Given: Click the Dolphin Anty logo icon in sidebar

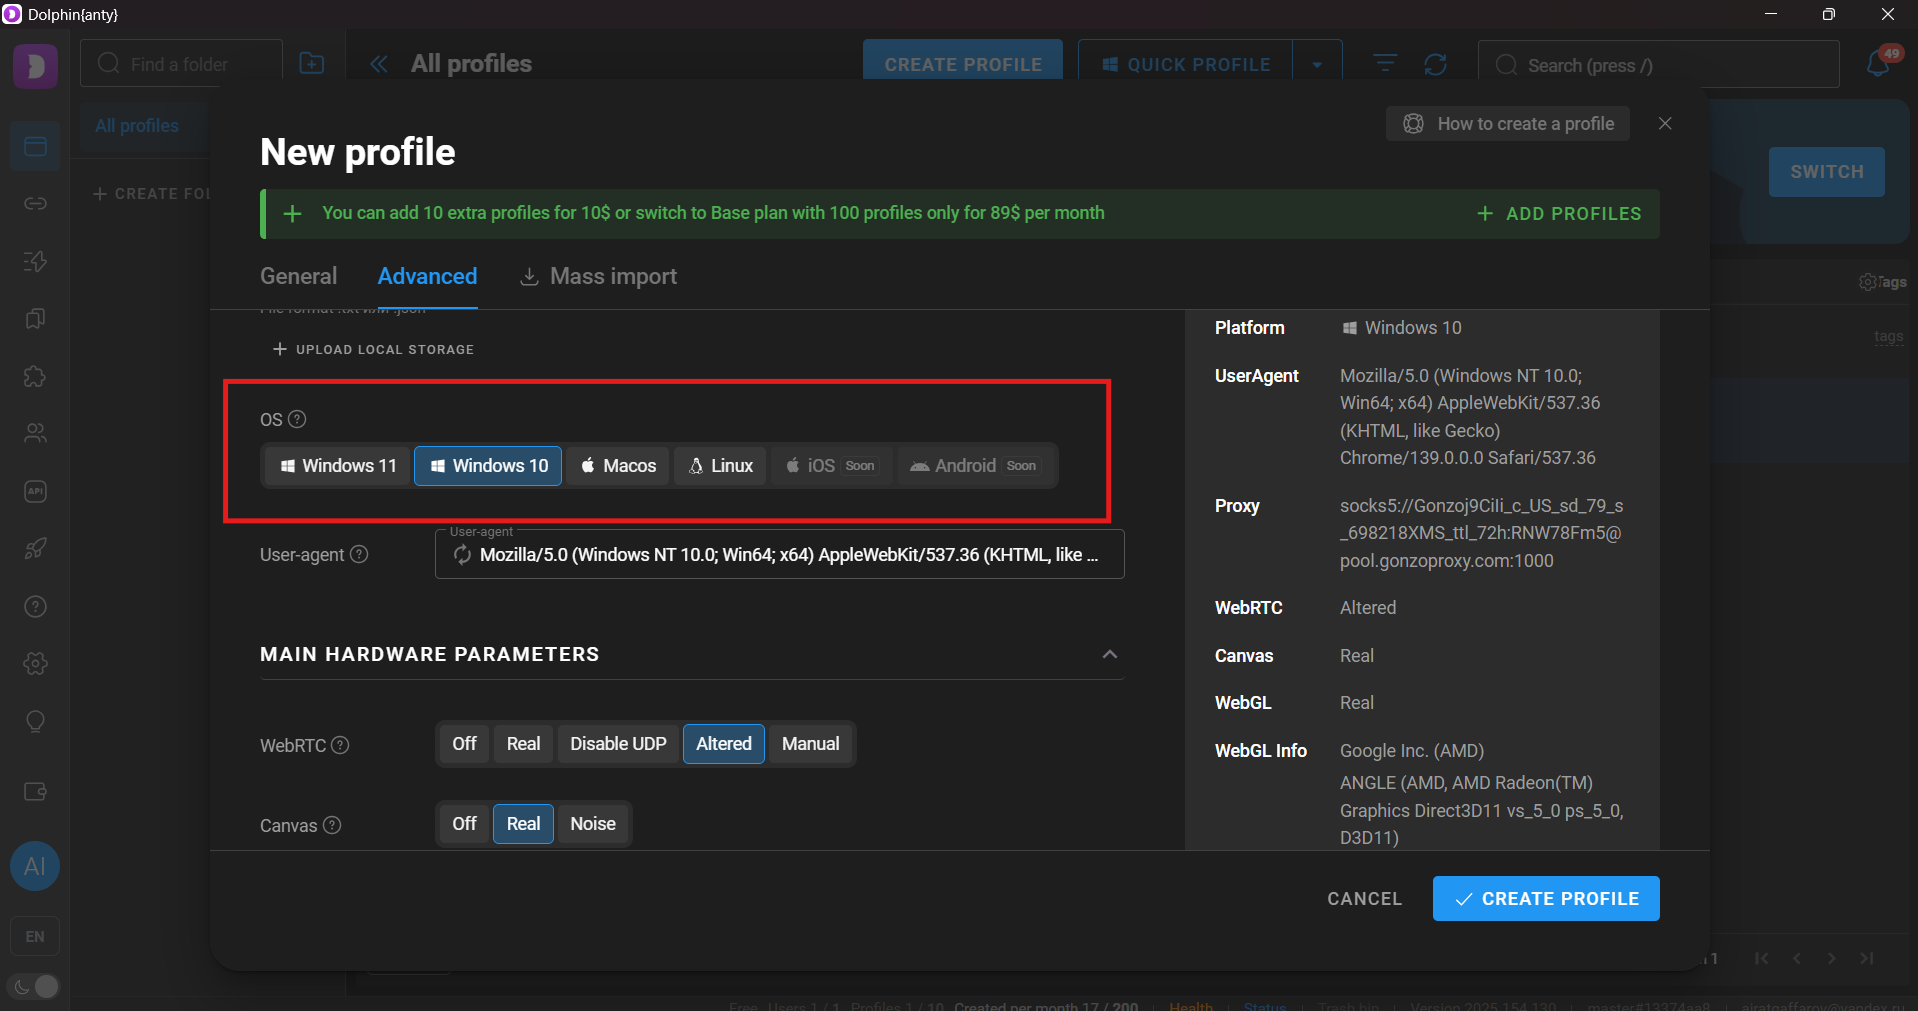Looking at the screenshot, I should 35,66.
